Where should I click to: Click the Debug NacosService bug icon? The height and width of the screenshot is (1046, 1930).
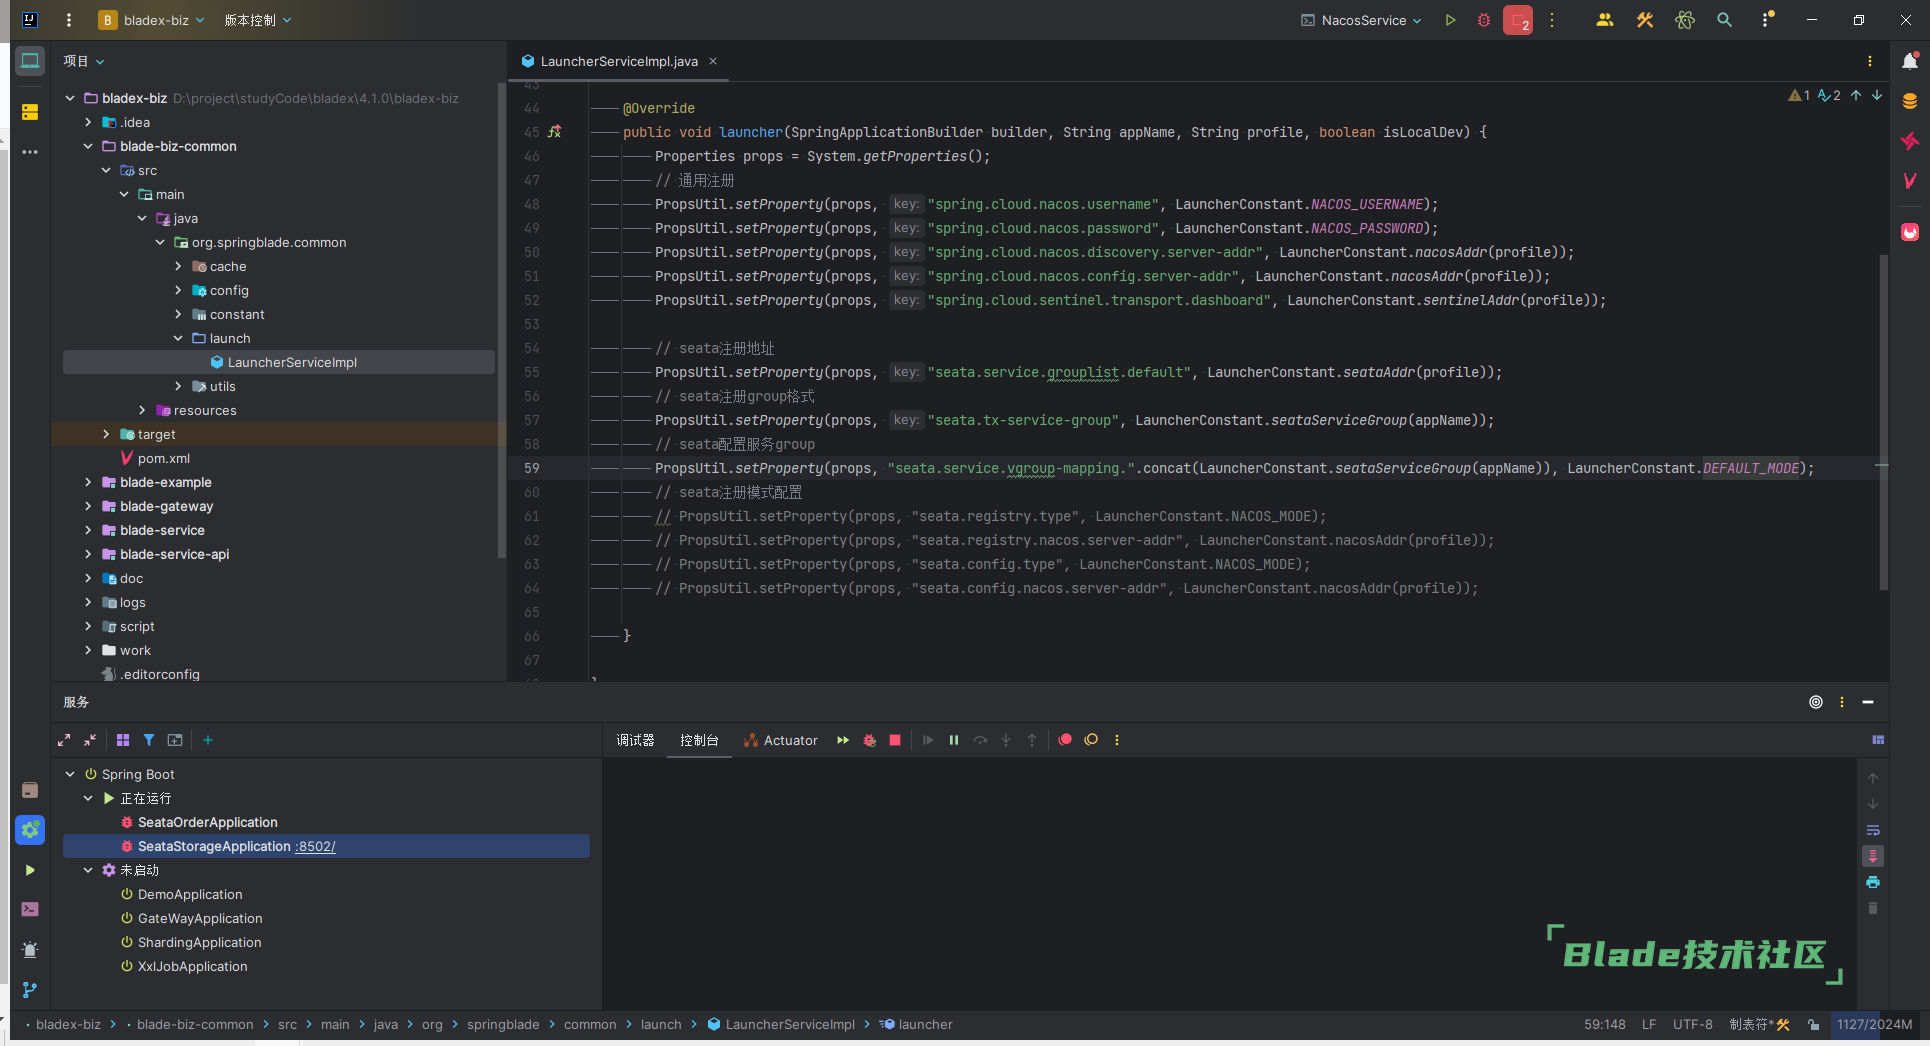pos(1484,20)
